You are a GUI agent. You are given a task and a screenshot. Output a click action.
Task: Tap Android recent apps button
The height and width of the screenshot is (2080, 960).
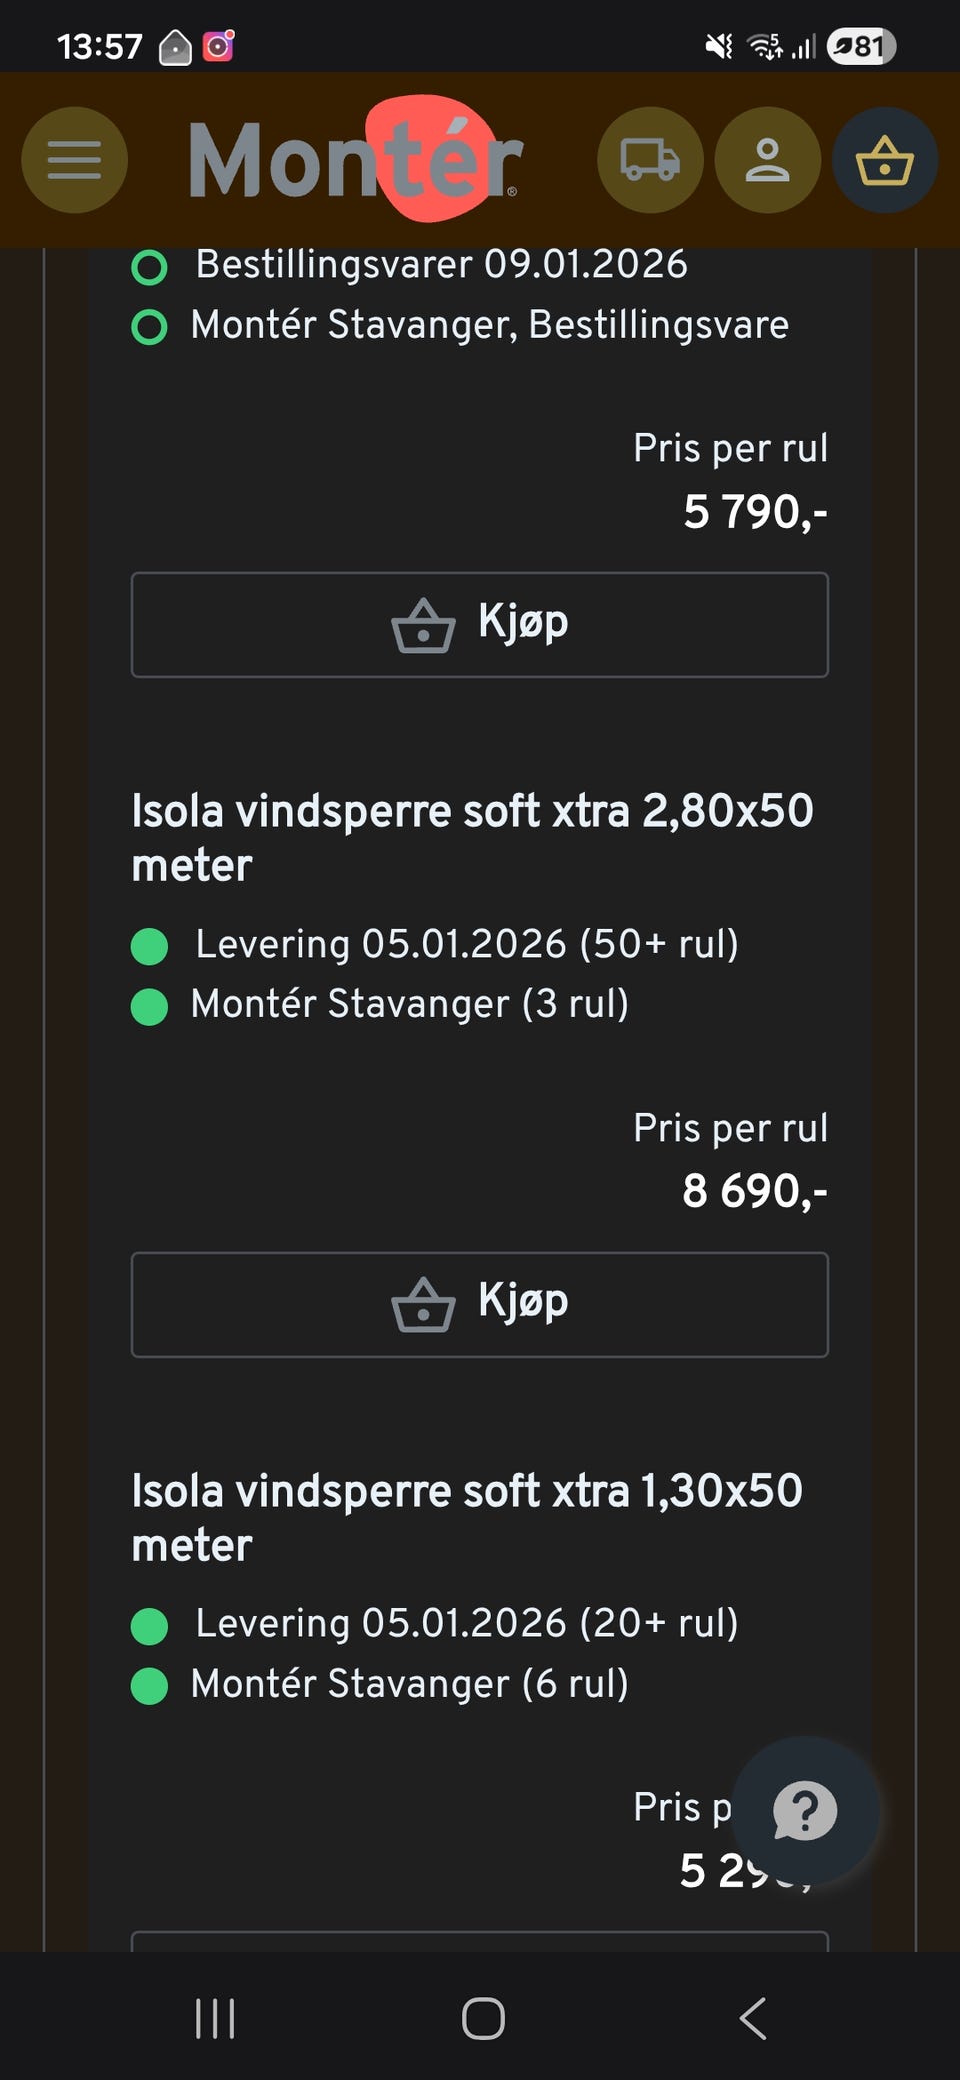[x=215, y=2018]
